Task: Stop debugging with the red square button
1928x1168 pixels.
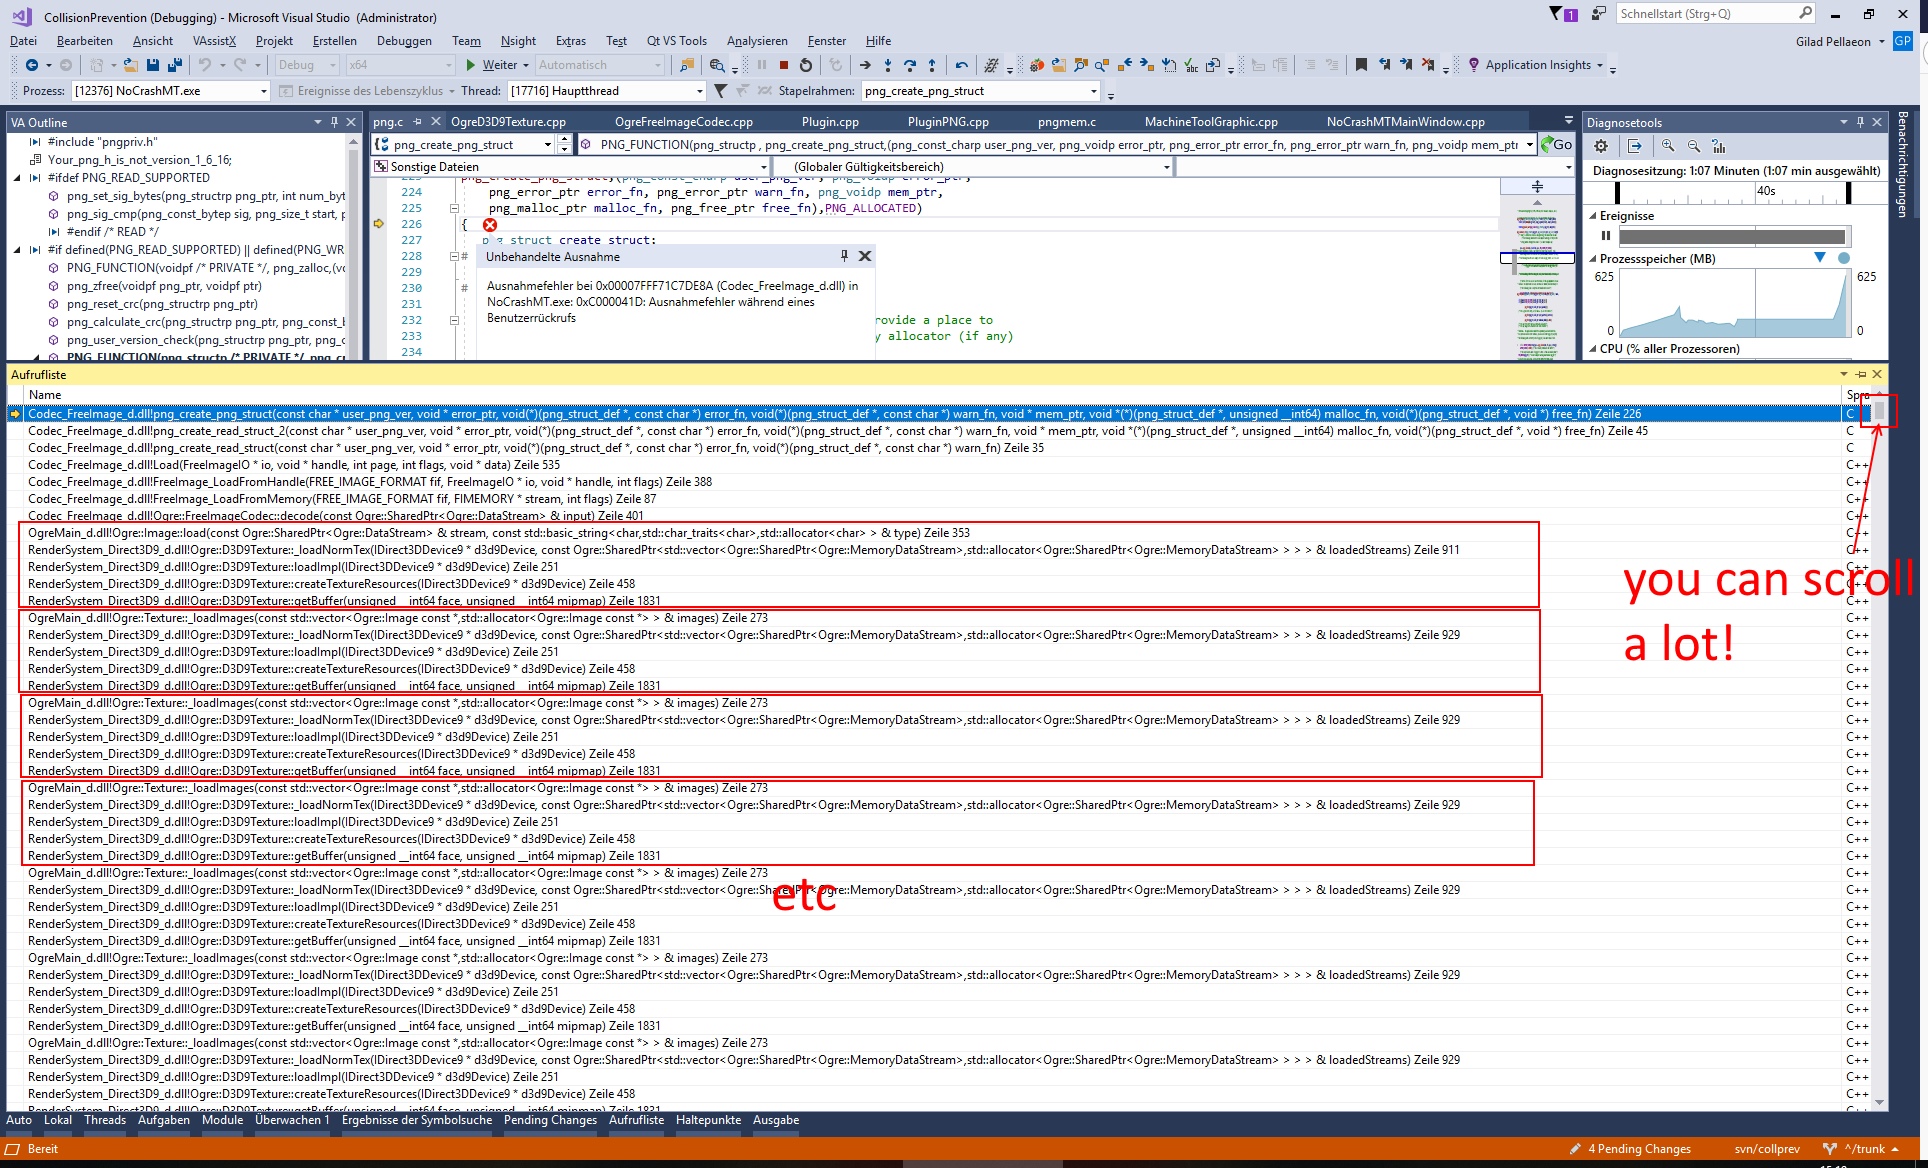Action: (x=784, y=65)
